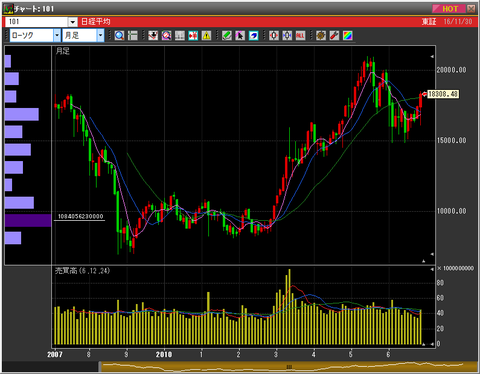This screenshot has height=374, width=480.
Task: Click the warning triangle alert icon
Action: point(206,36)
